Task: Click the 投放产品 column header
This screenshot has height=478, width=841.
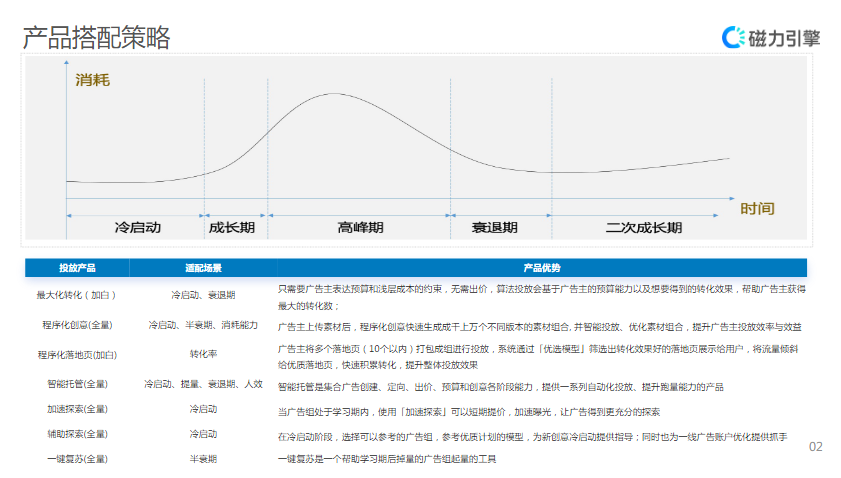Action: (x=77, y=268)
